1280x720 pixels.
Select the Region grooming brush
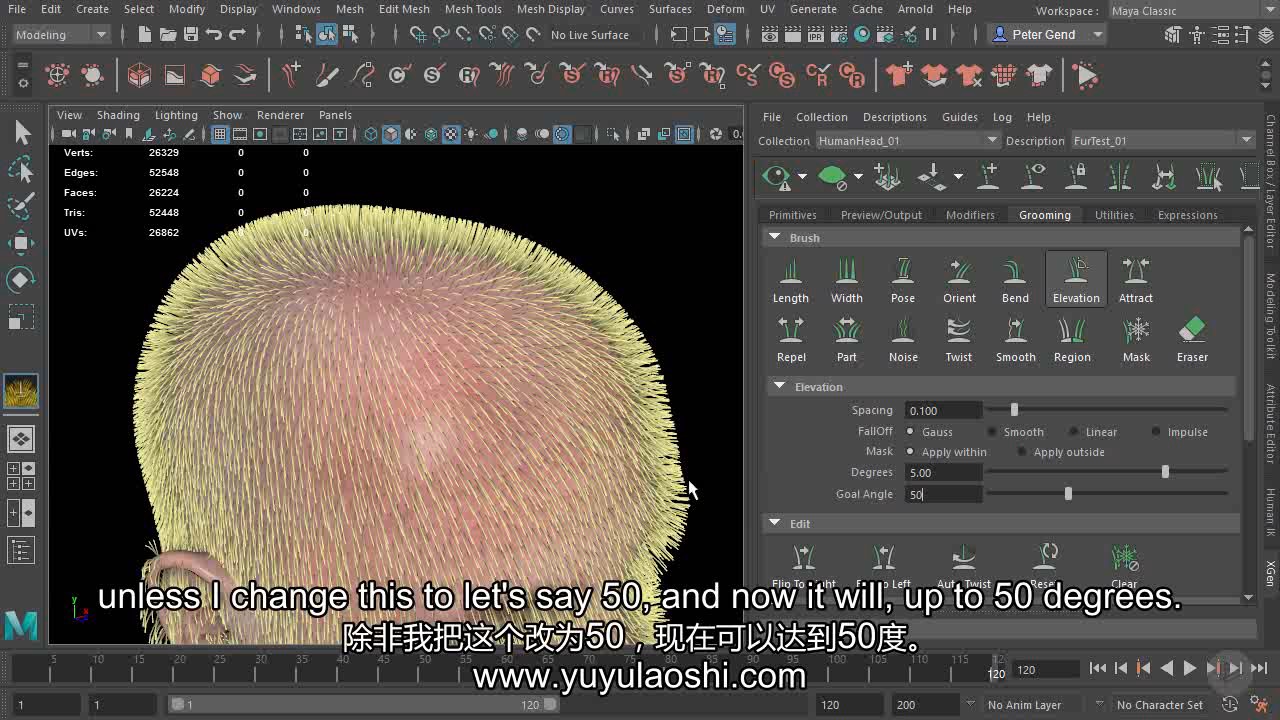click(1072, 338)
